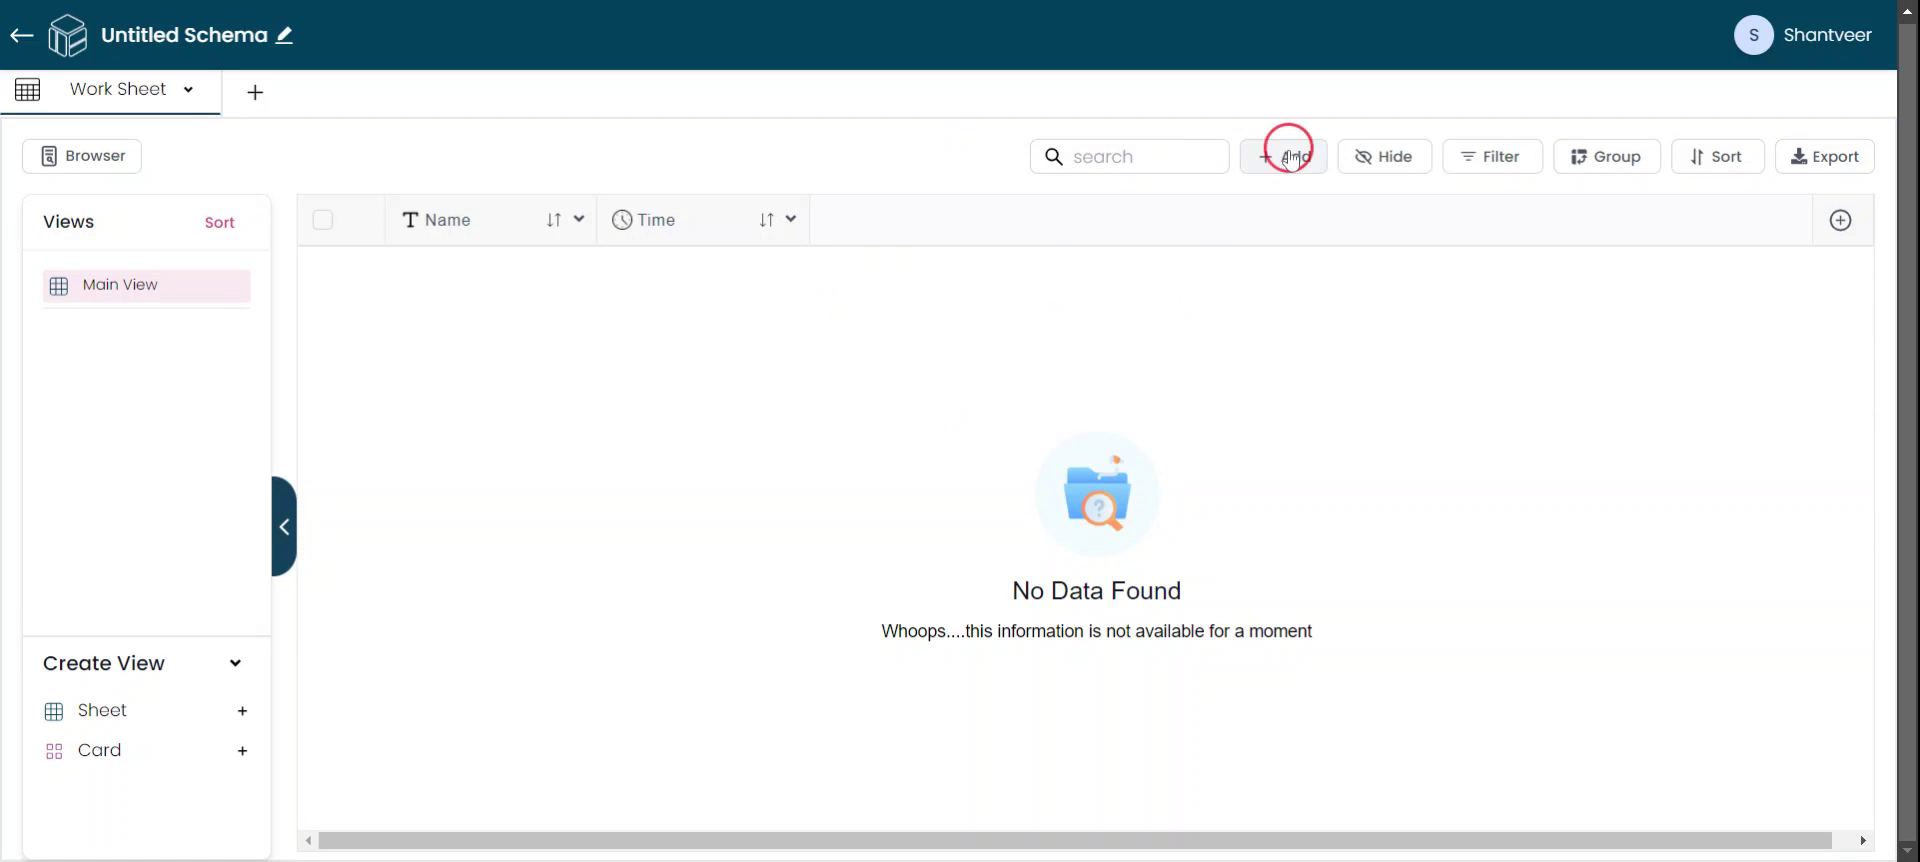
Task: Open the Name column dropdown chevron
Action: (579, 220)
